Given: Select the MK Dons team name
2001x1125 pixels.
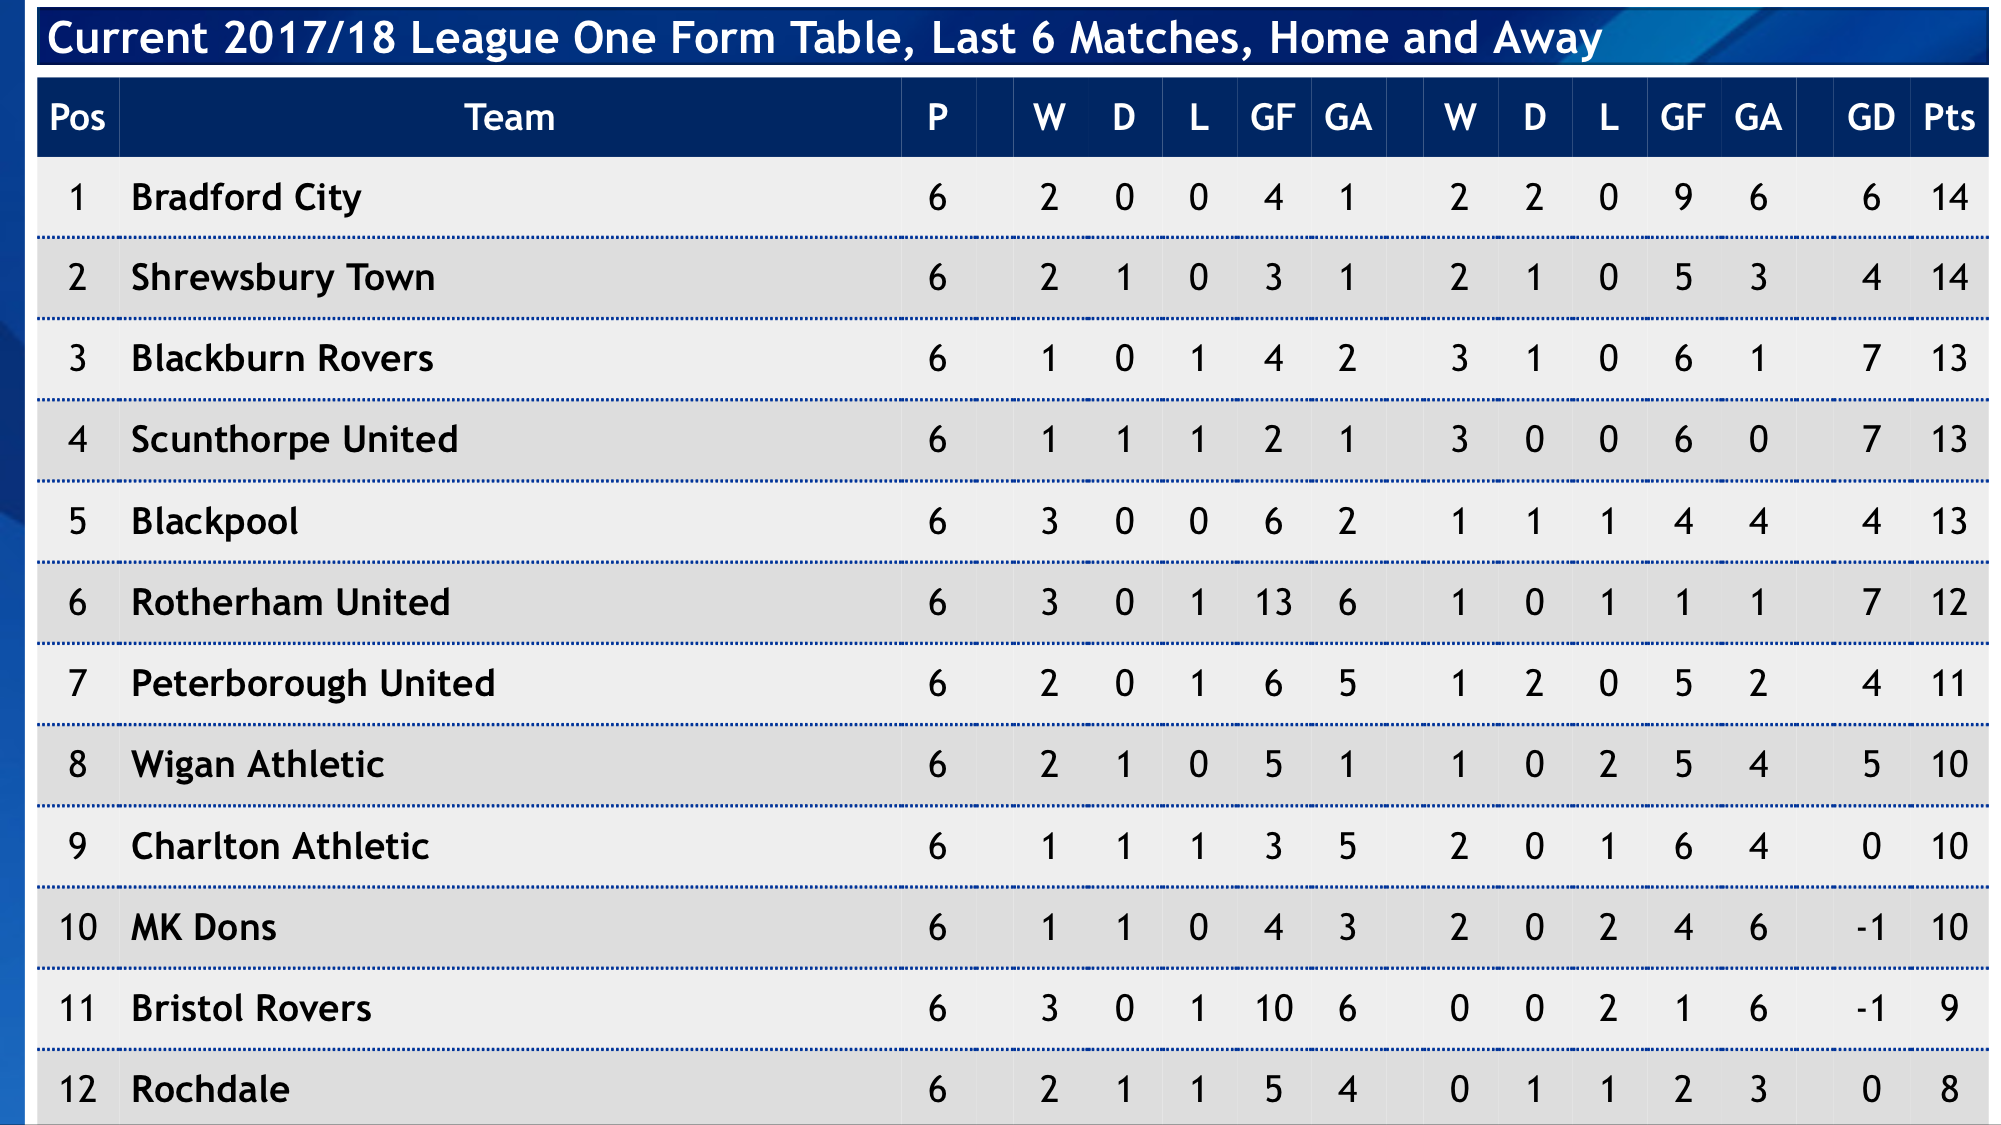Looking at the screenshot, I should click(204, 928).
